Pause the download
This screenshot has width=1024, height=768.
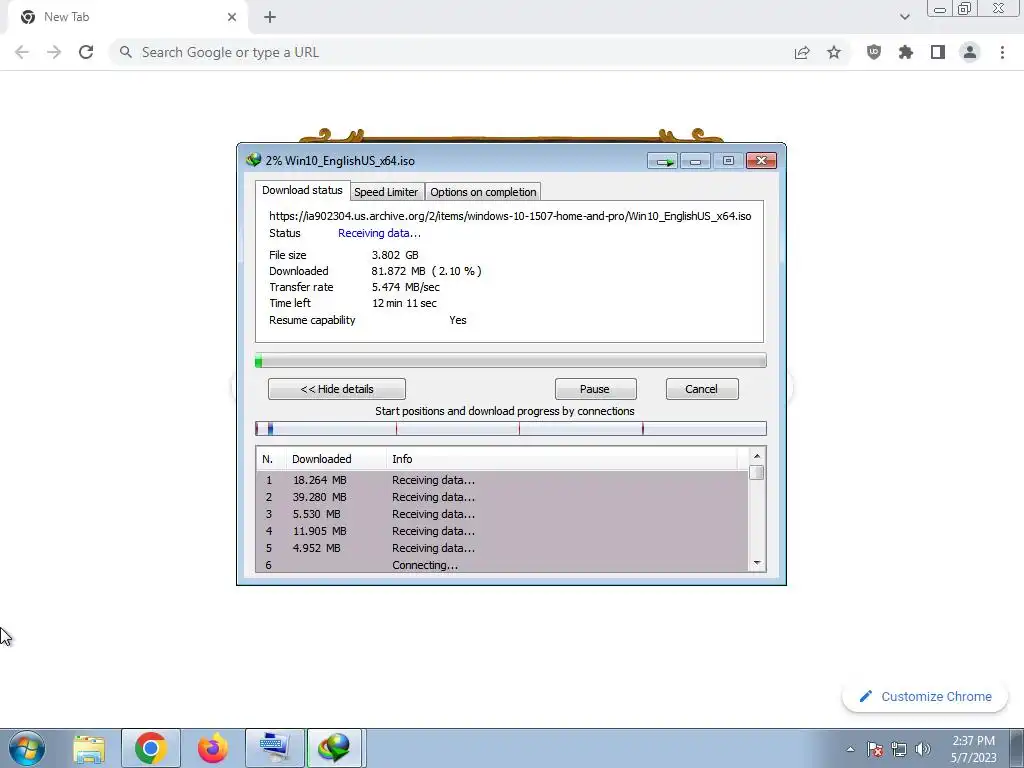click(x=595, y=389)
